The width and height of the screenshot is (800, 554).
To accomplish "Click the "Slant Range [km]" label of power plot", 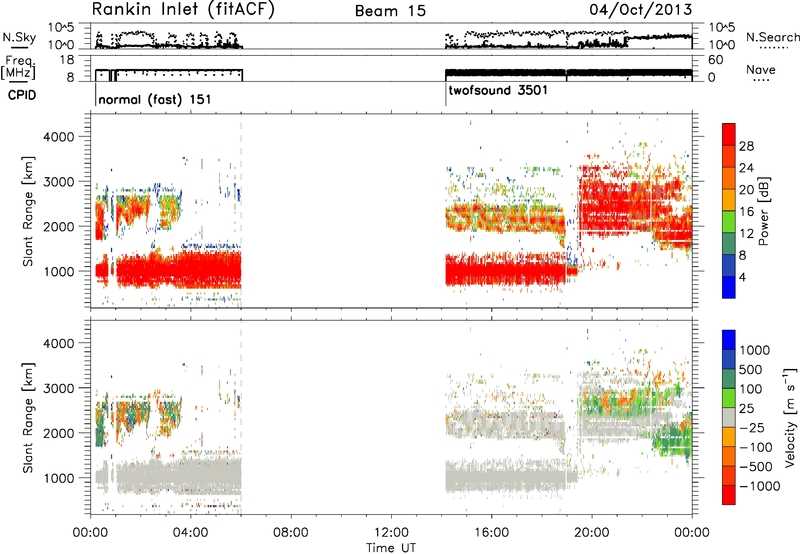I will 28,211.
